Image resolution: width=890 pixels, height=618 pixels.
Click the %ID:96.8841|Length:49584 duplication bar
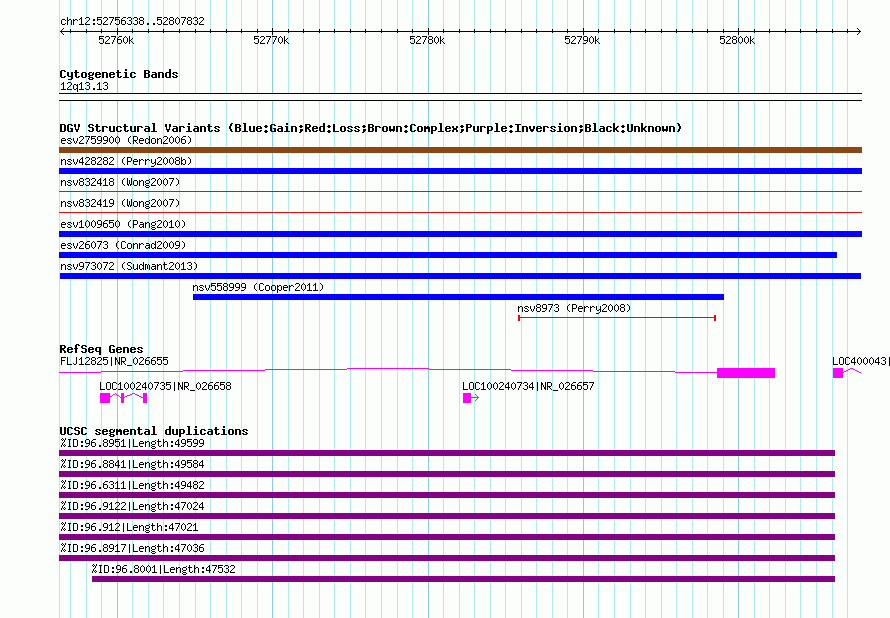[447, 474]
